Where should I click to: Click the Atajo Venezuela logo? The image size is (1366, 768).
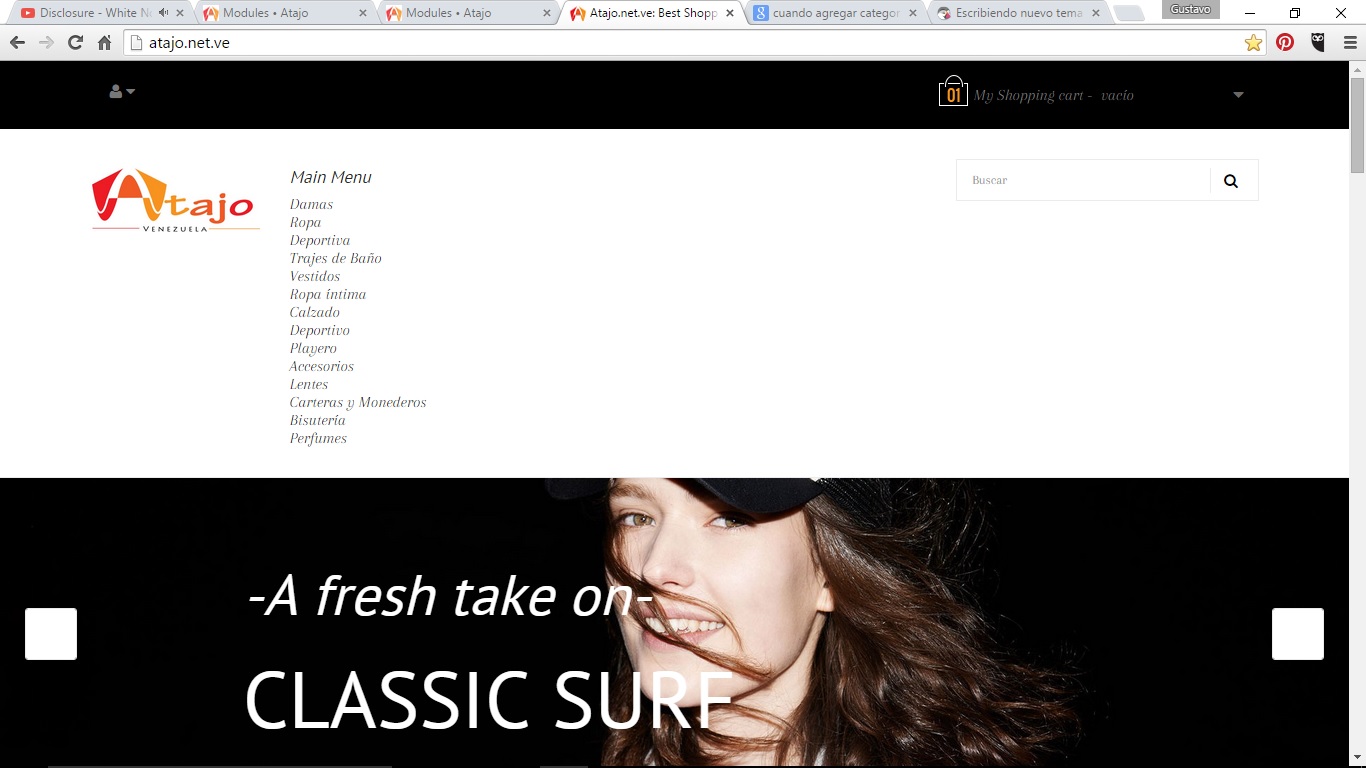175,200
